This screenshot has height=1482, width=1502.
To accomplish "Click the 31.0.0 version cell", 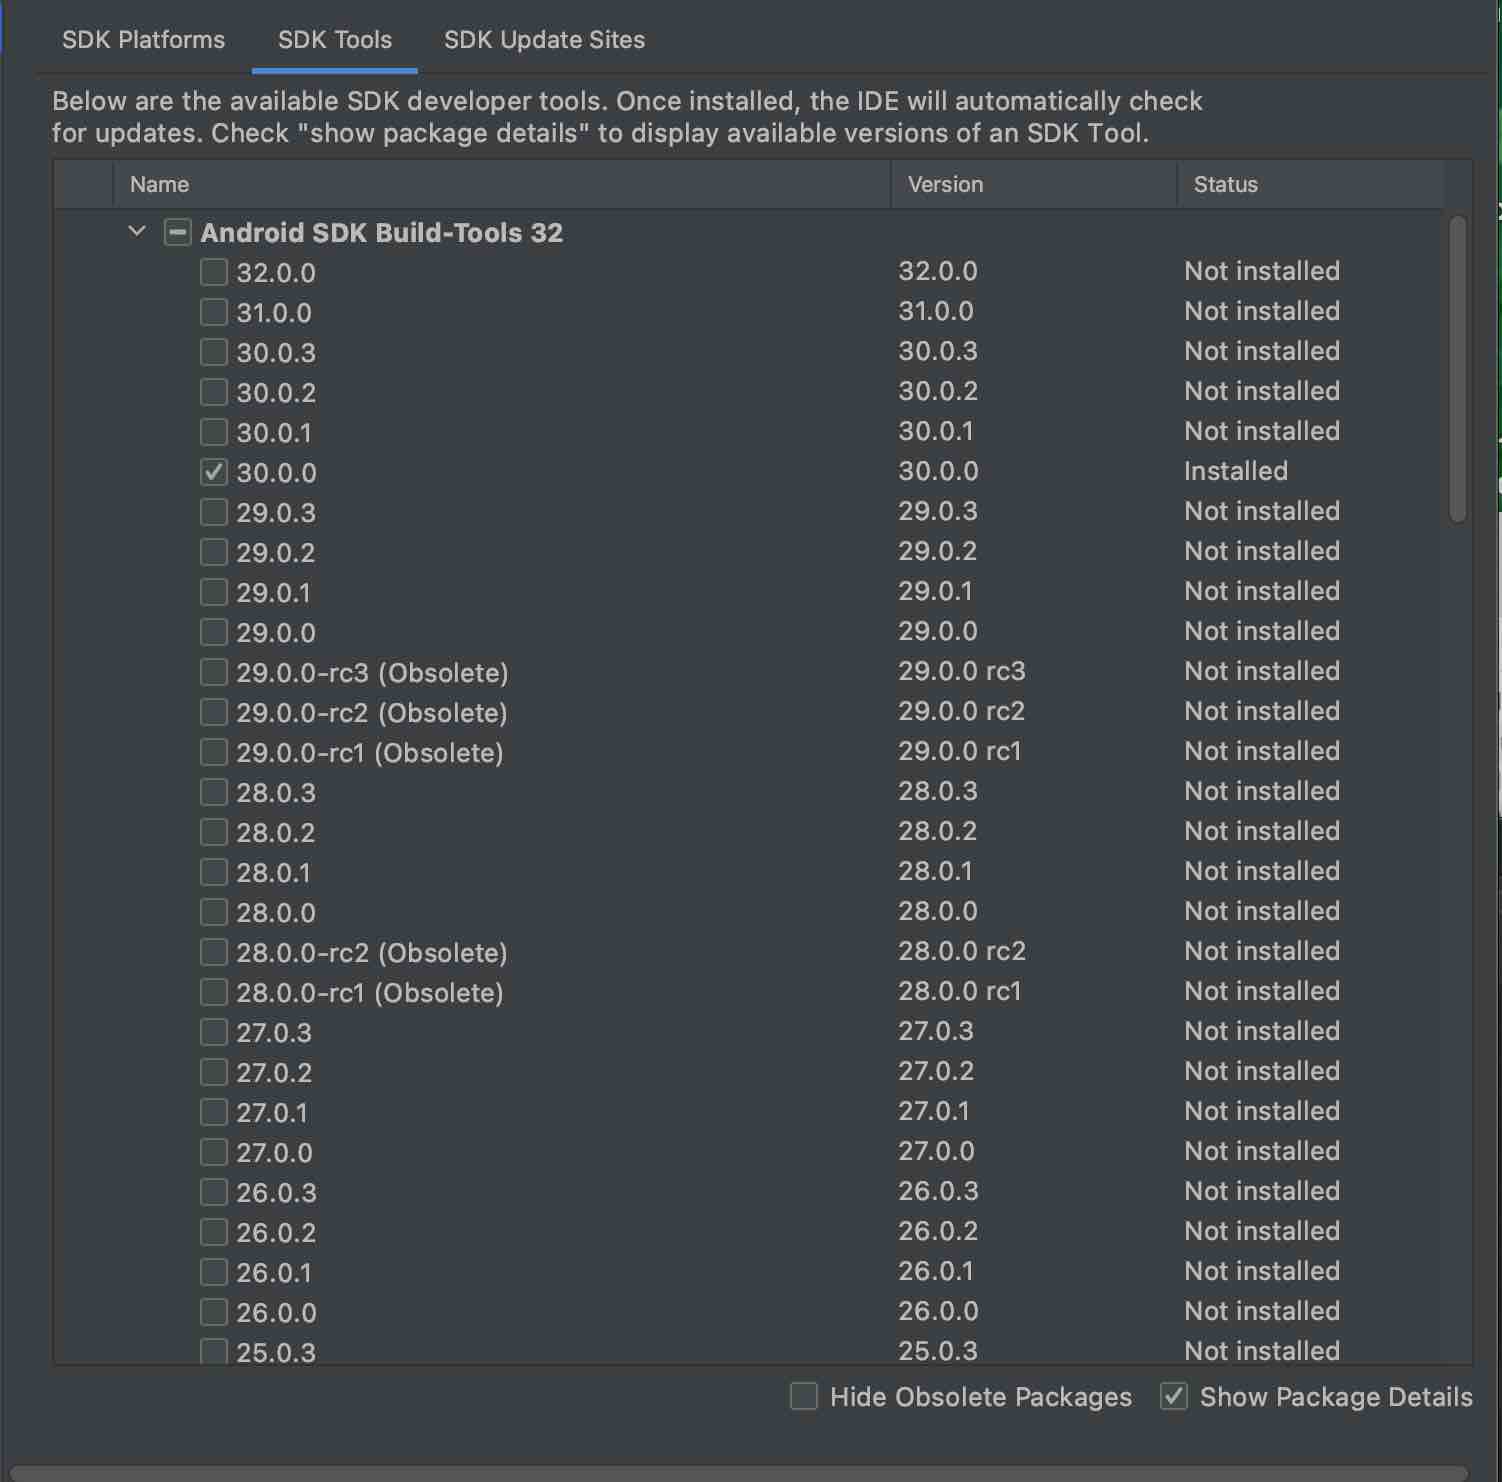I will click(936, 311).
